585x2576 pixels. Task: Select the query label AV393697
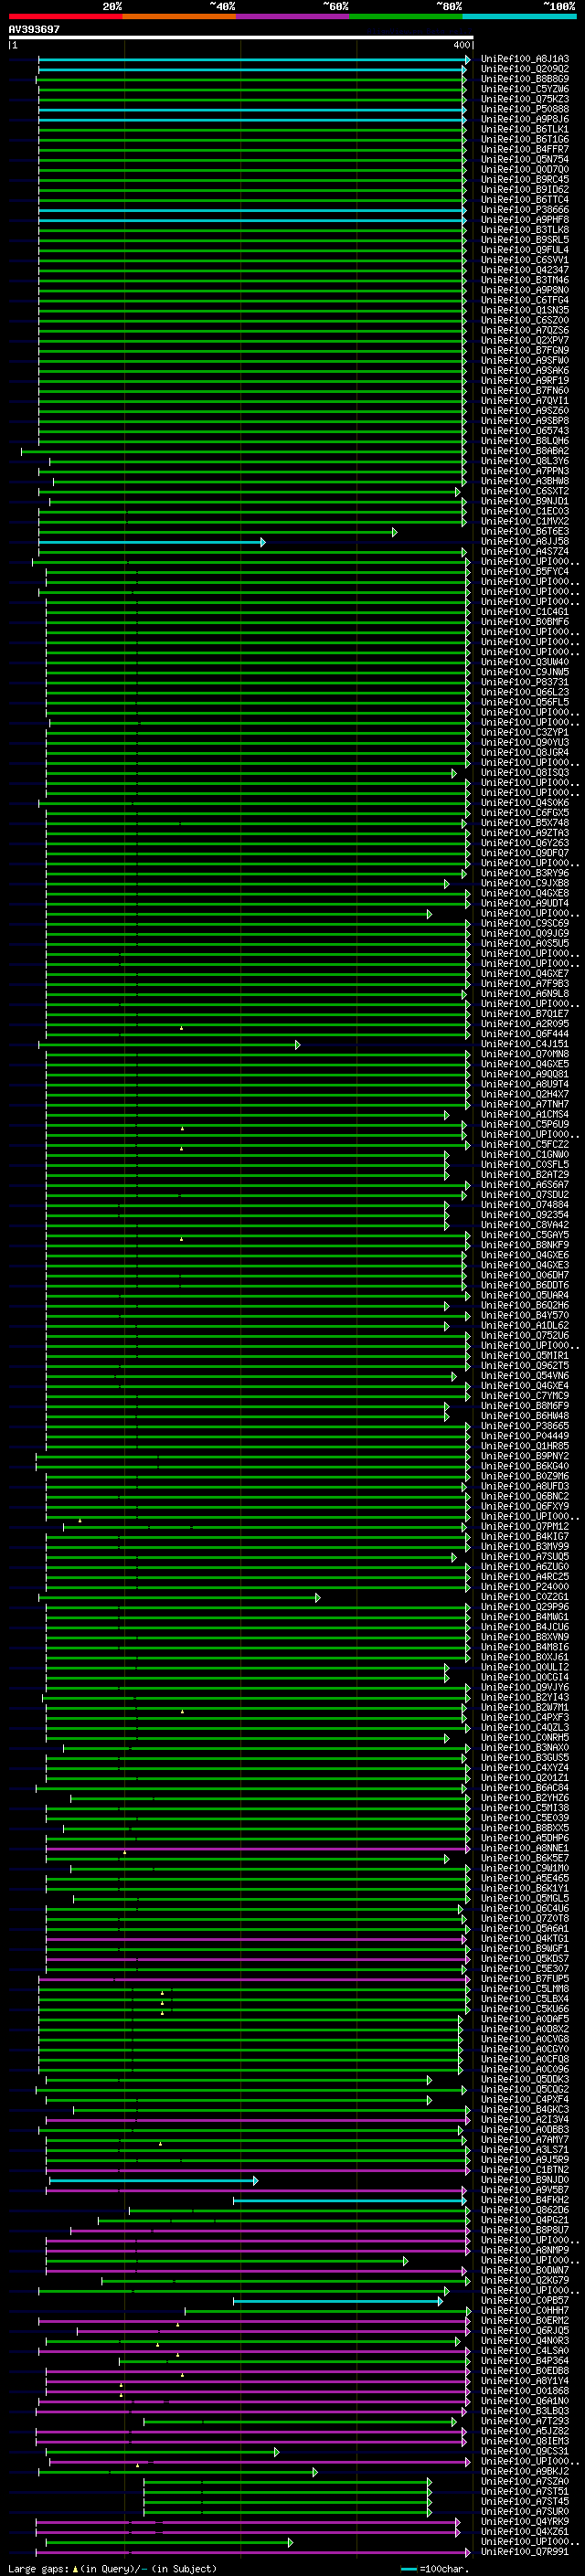[34, 30]
